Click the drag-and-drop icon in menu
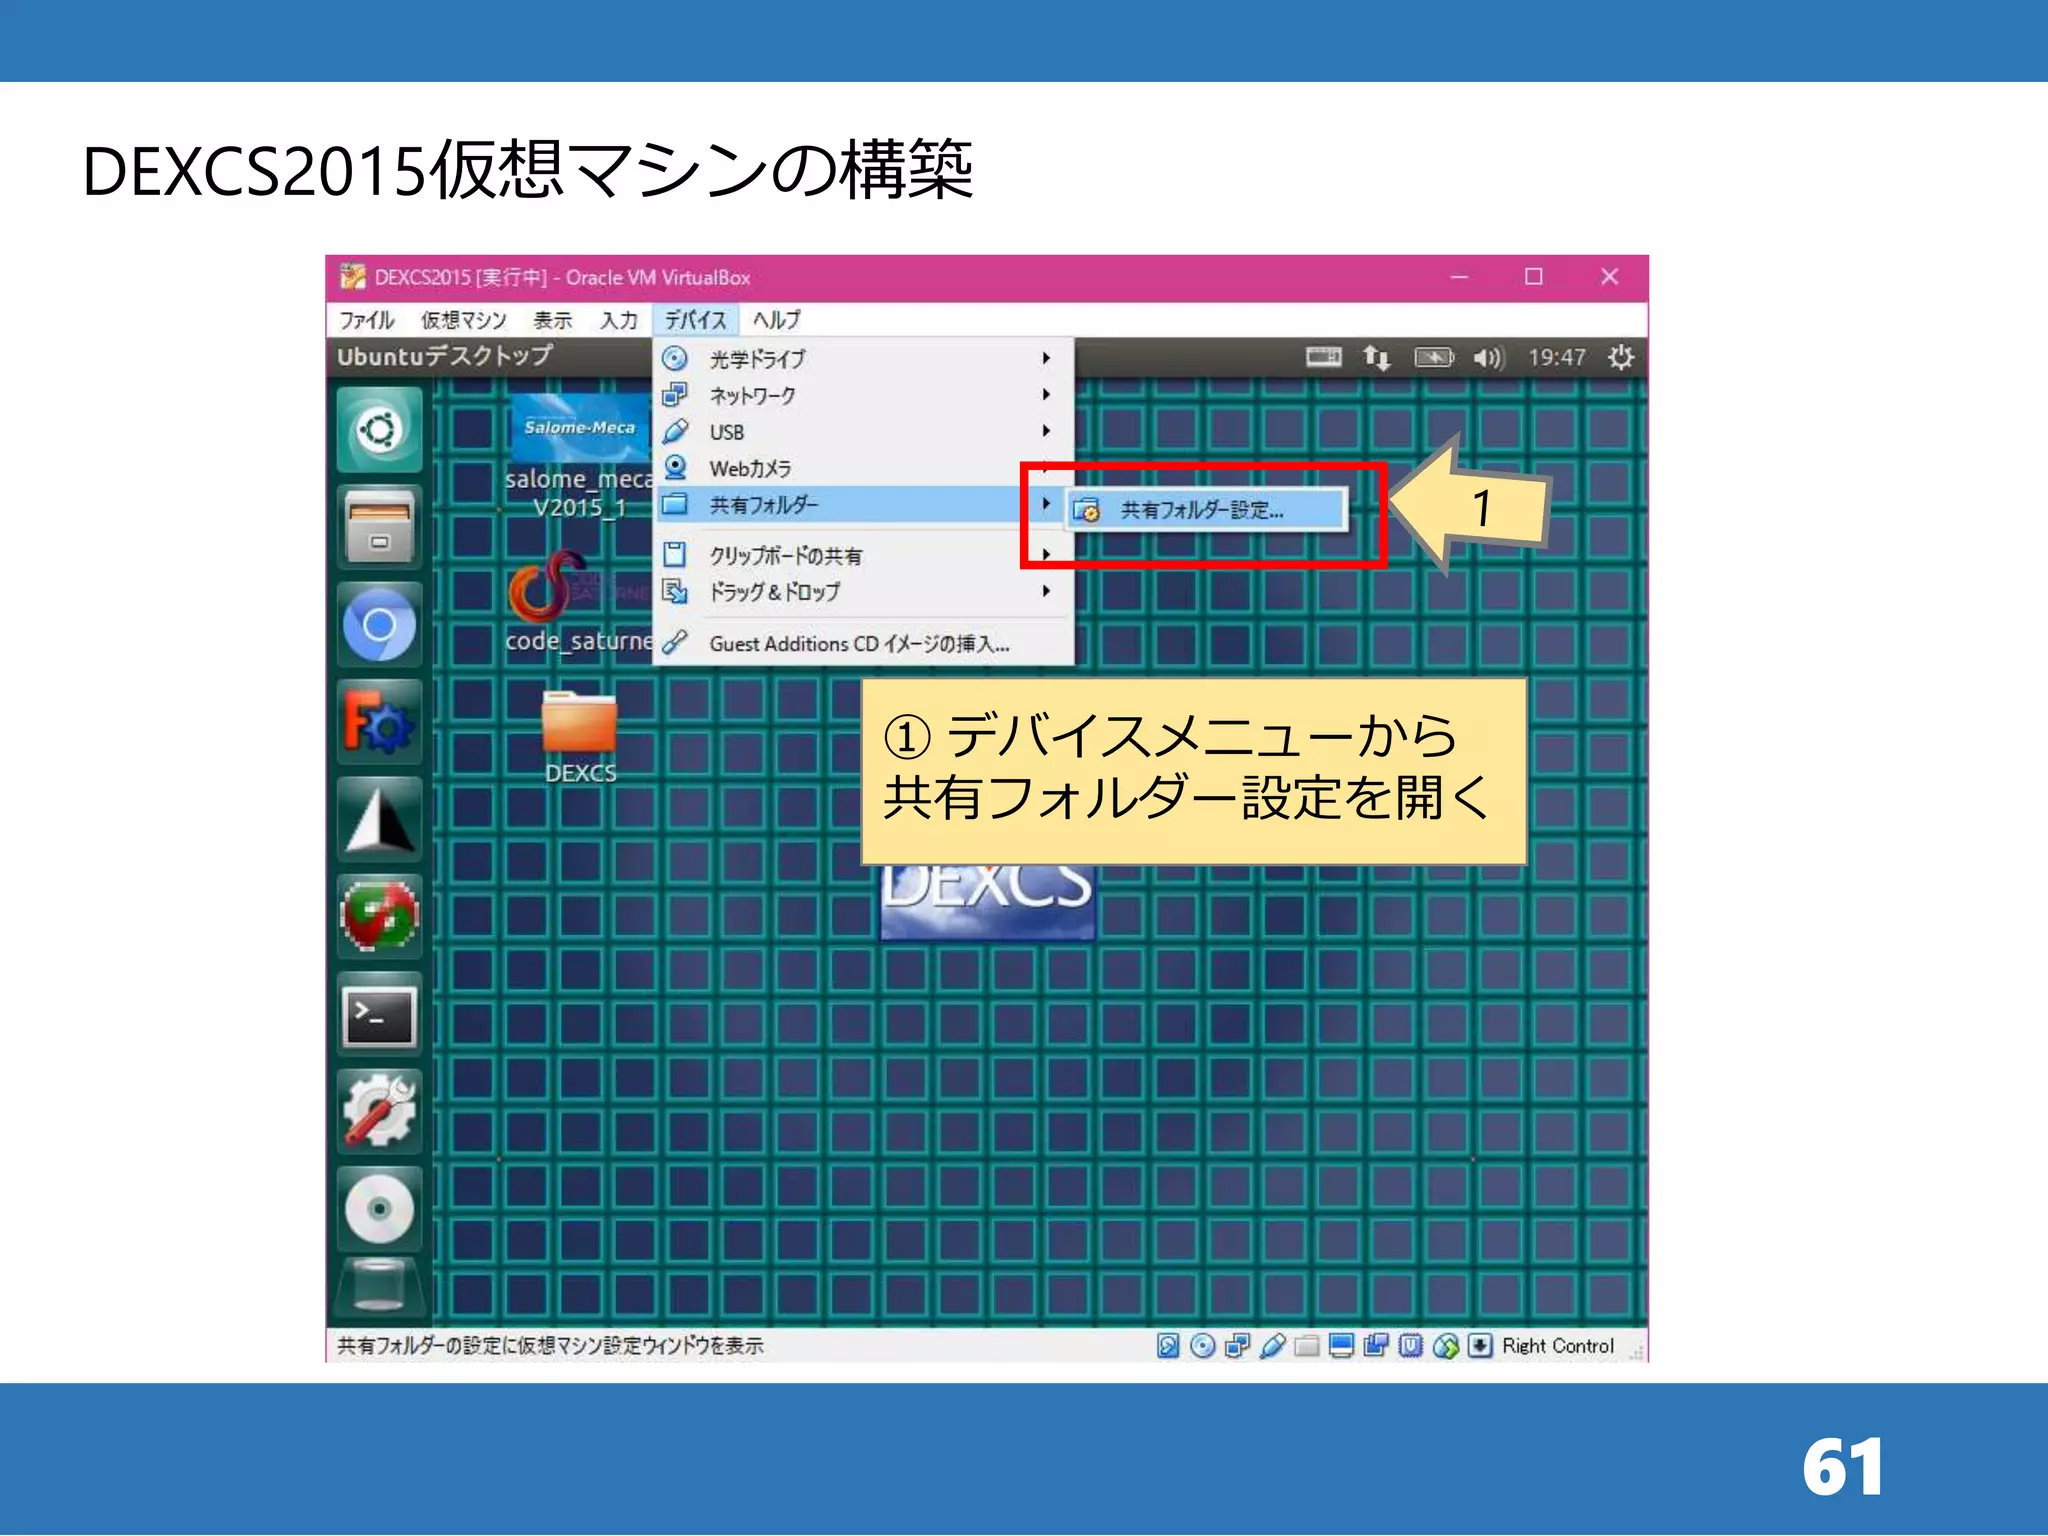Image resolution: width=2048 pixels, height=1536 pixels. pyautogui.click(x=676, y=591)
